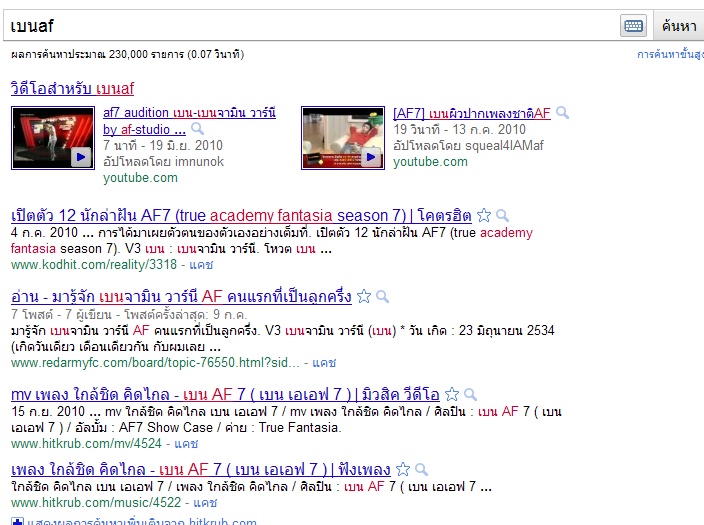Open the advanced search link at top right

[670, 55]
